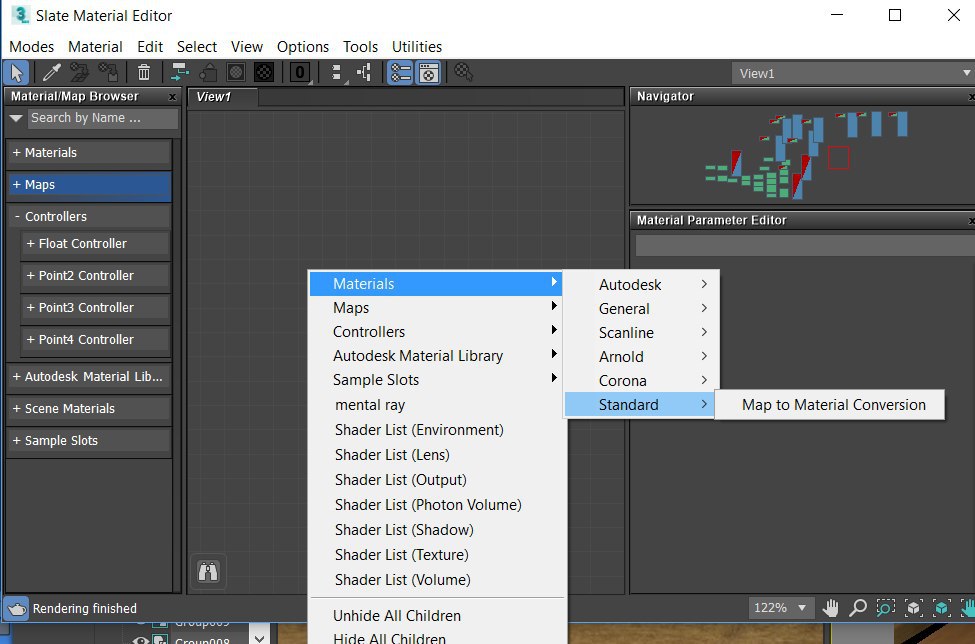Screen dimensions: 975x644
Task: Select the Zoom Tool magnifier icon
Action: point(858,608)
